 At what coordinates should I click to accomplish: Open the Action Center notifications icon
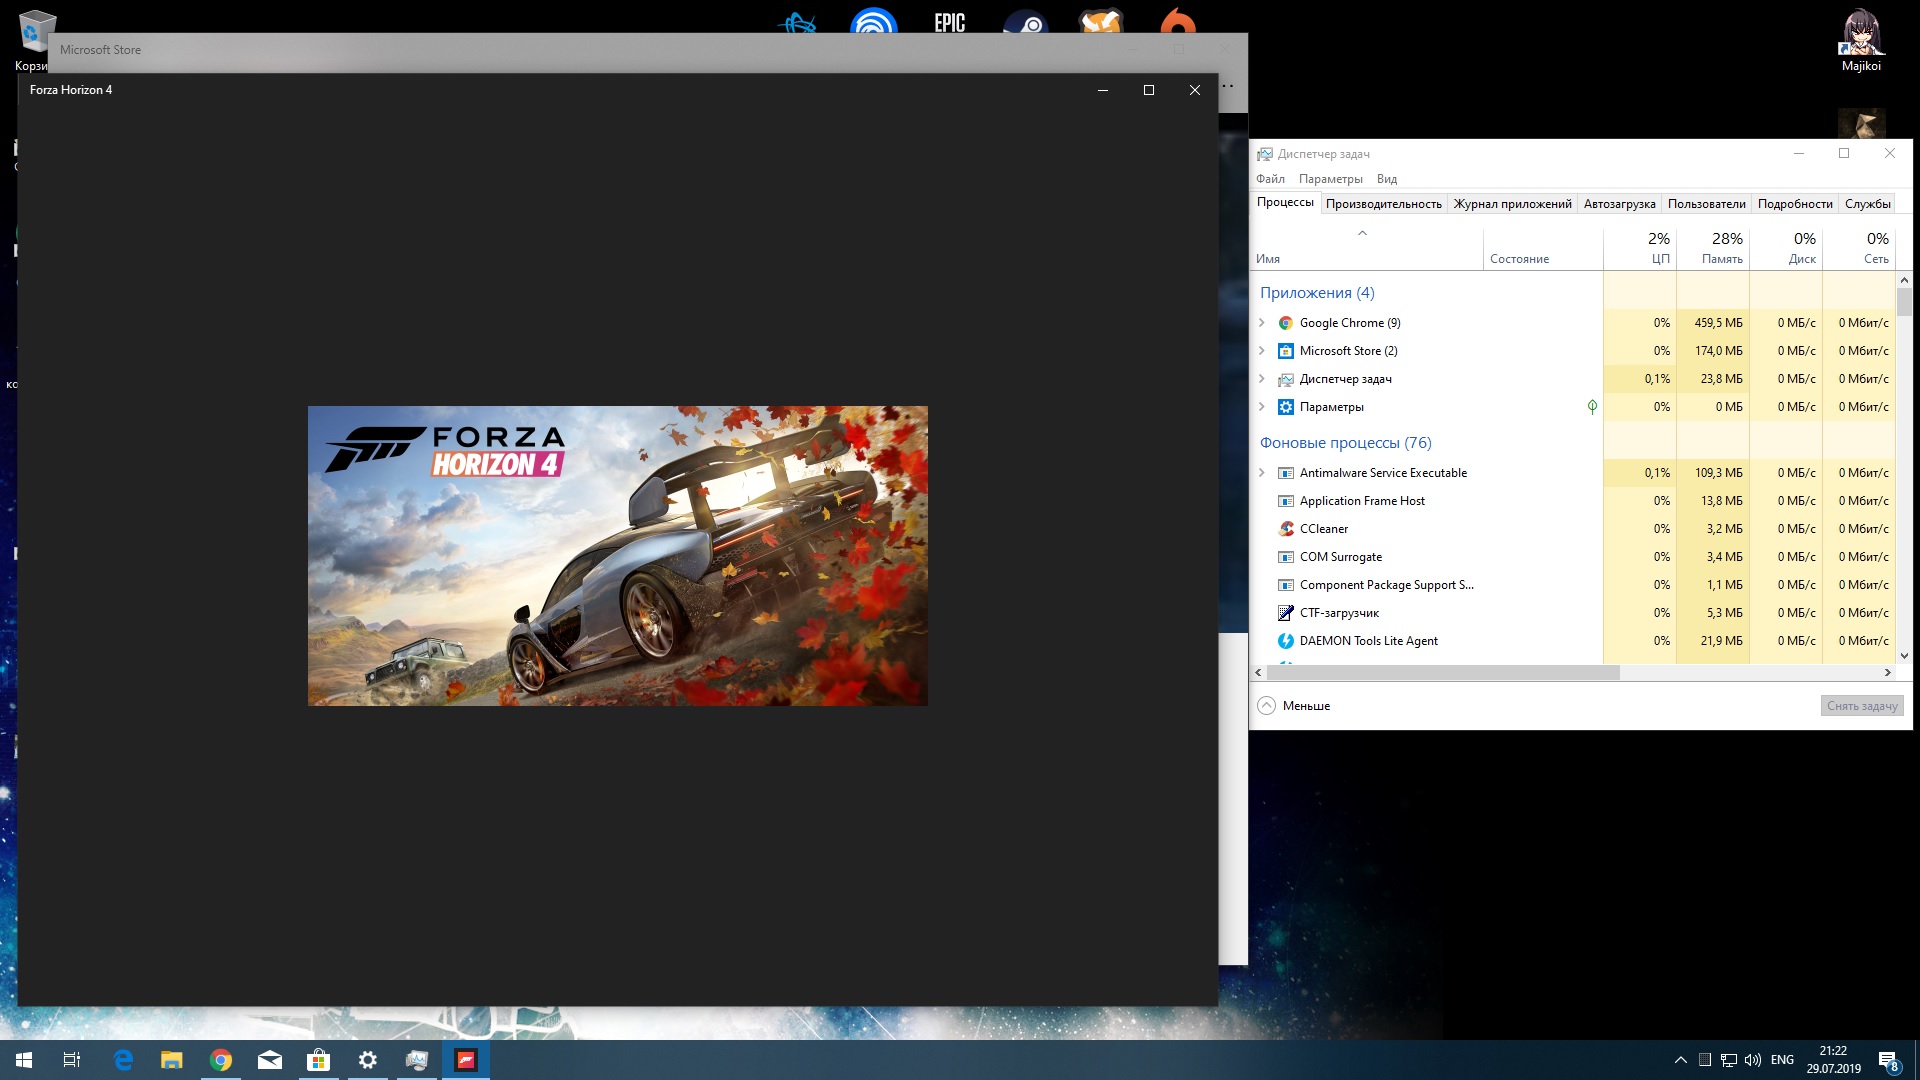tap(1888, 1060)
